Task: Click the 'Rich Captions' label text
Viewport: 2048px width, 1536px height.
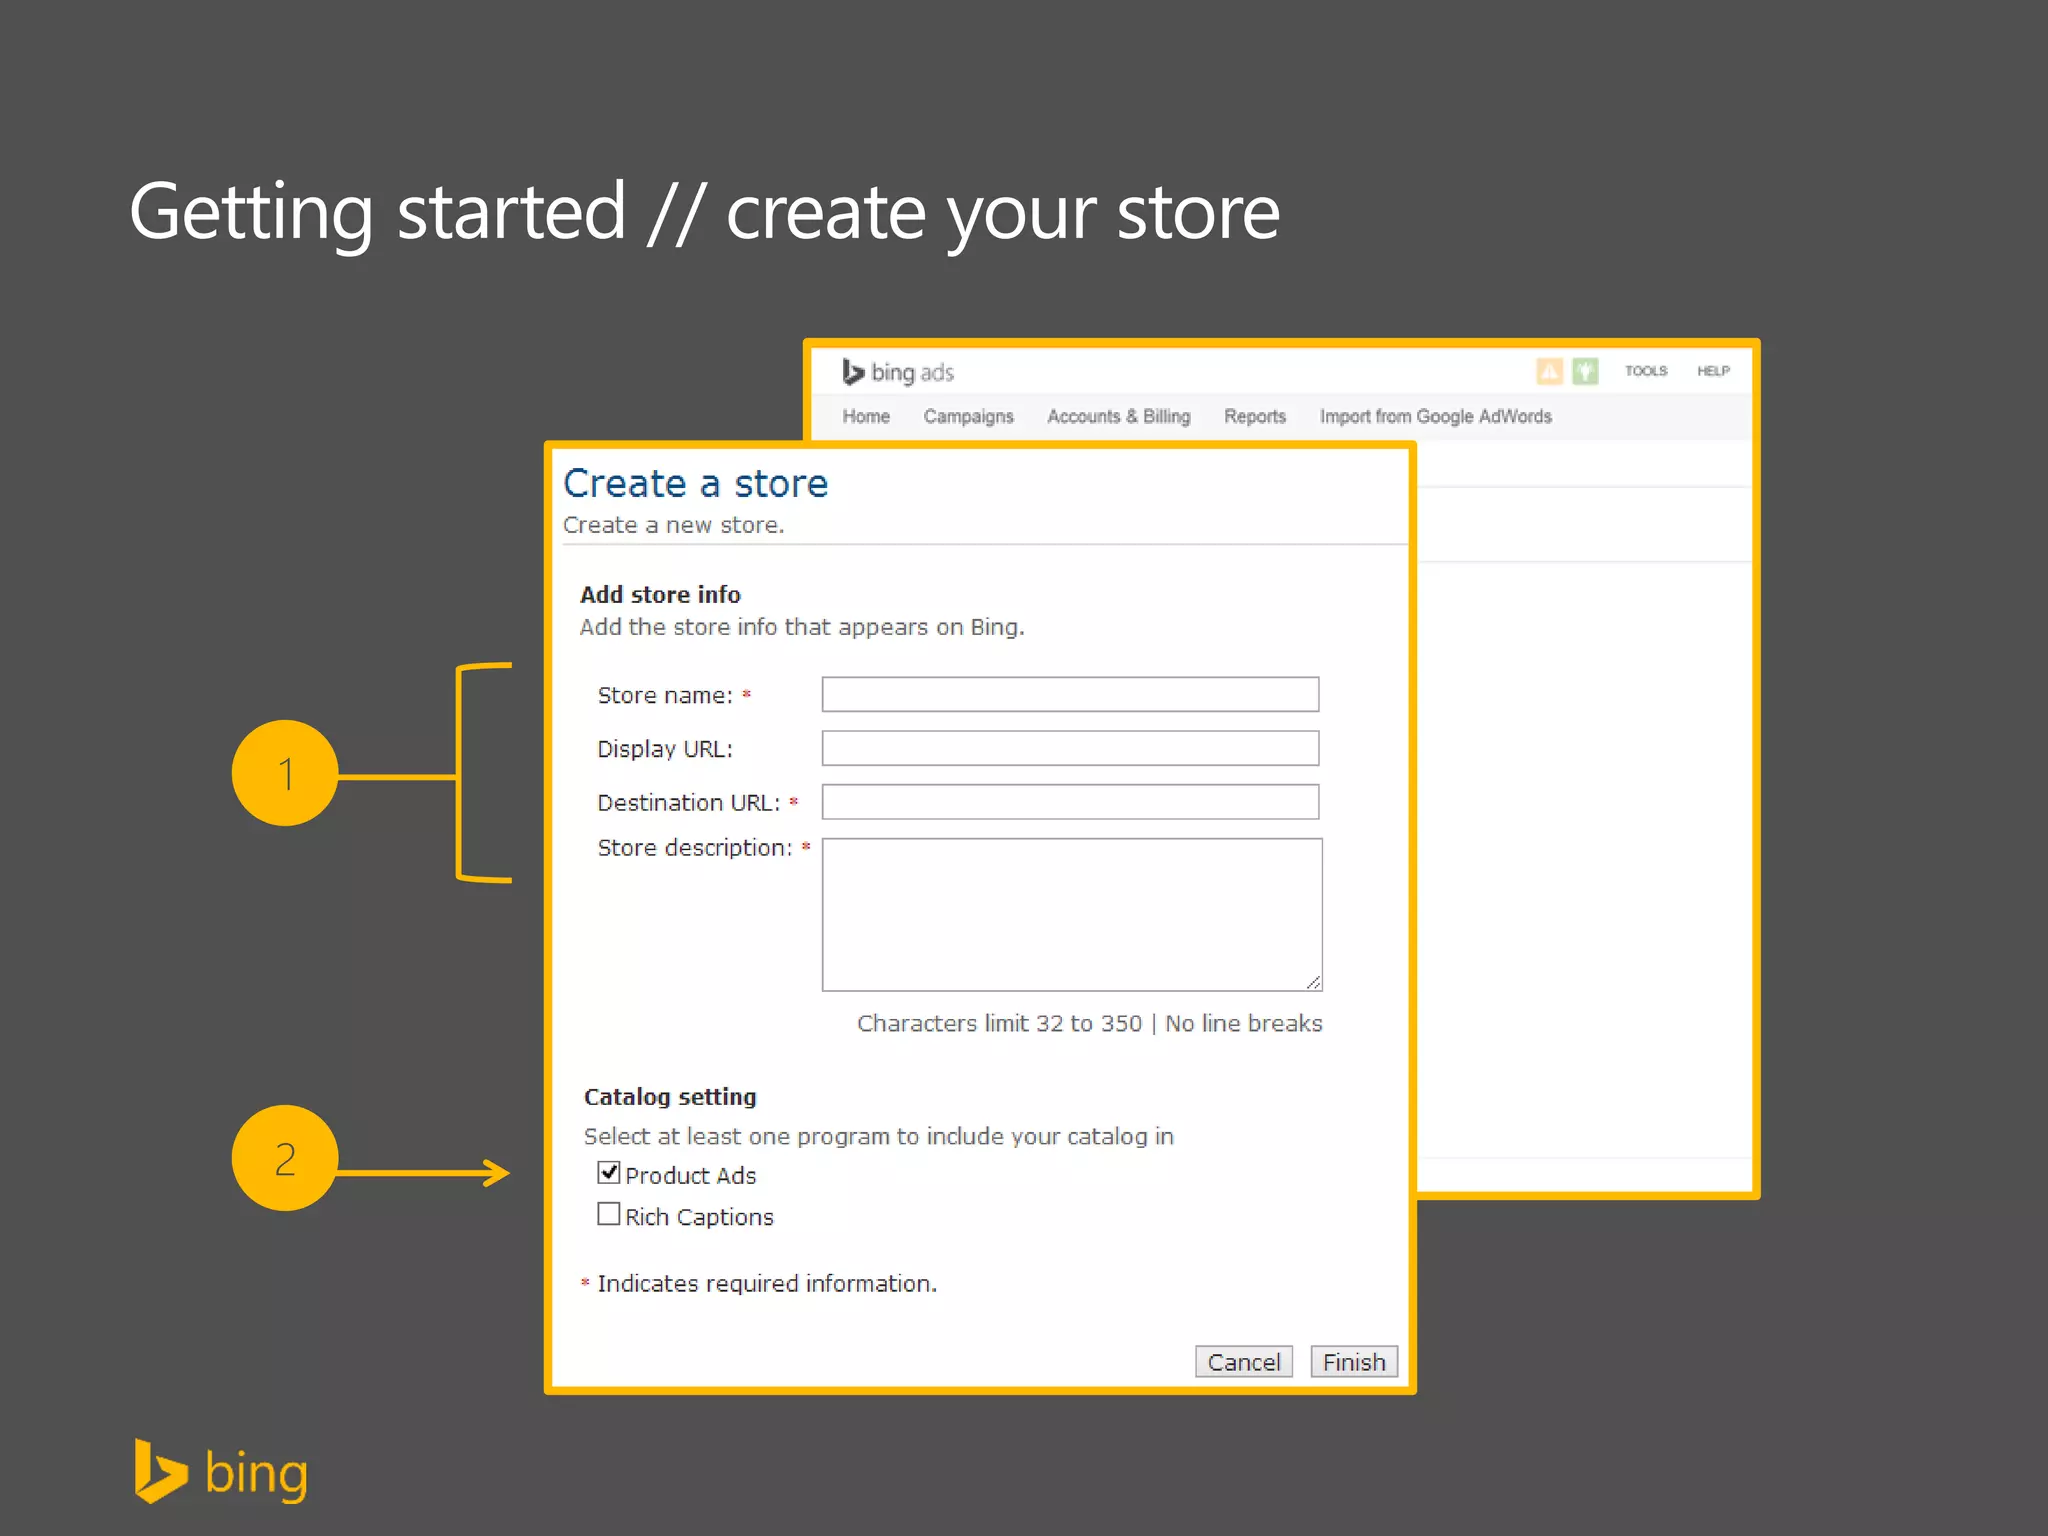Action: tap(699, 1217)
